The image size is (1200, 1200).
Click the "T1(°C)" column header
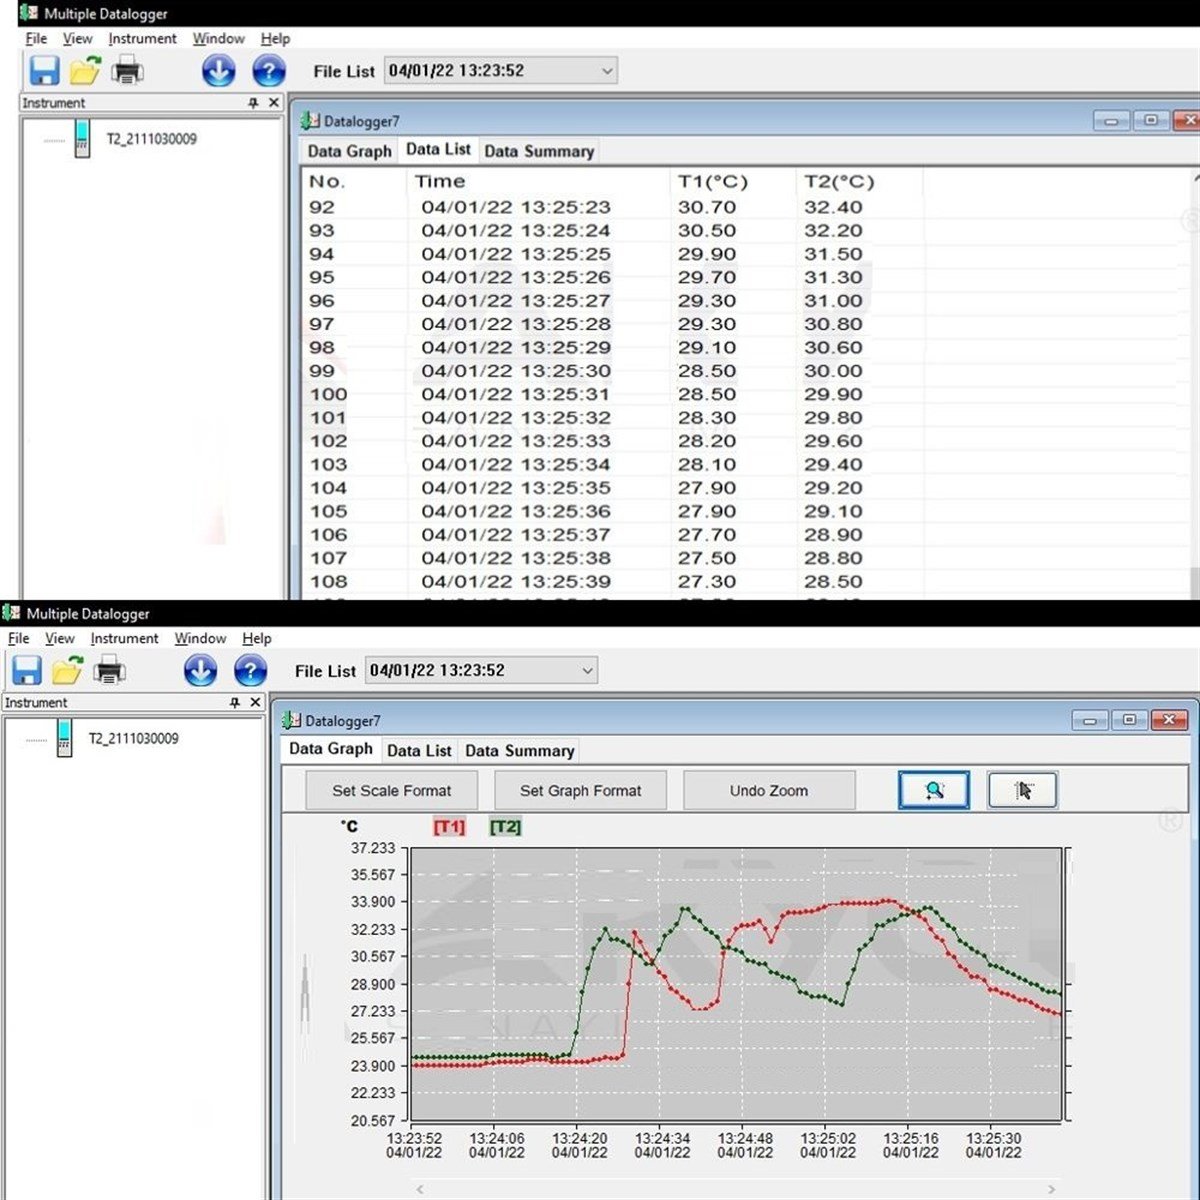pos(712,182)
